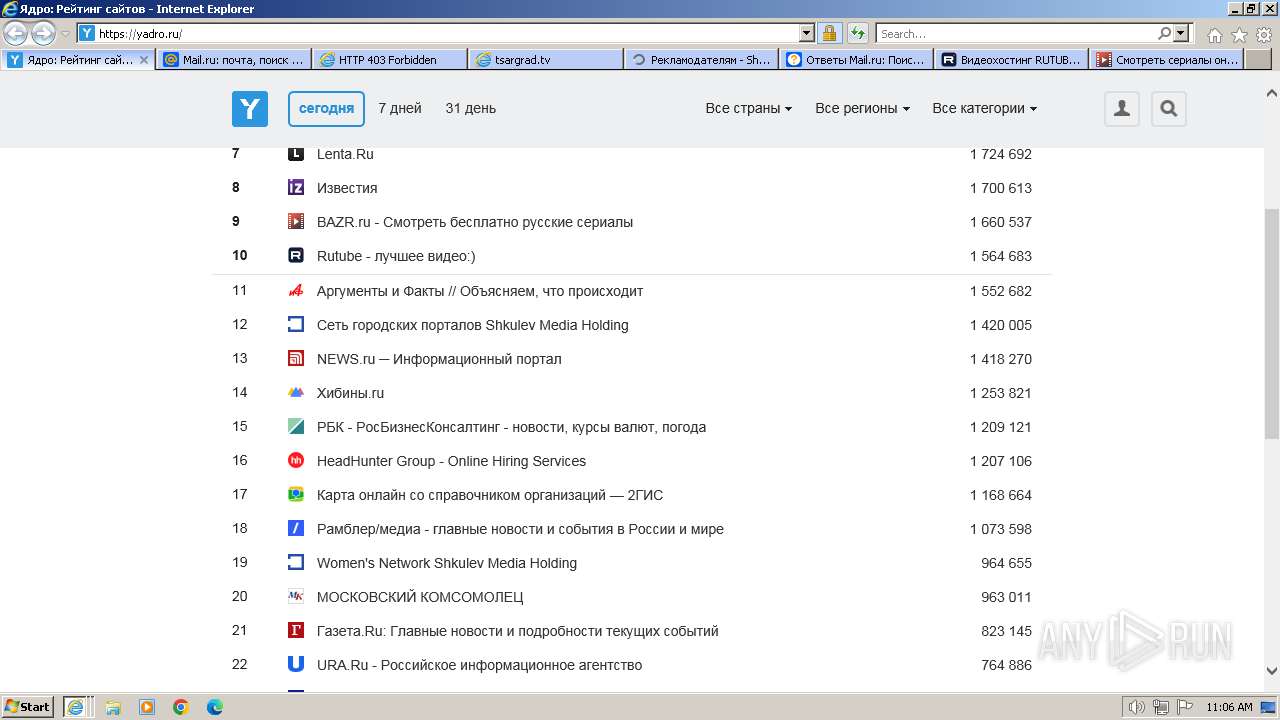This screenshot has height=720, width=1280.
Task: Click the browser Back arrow button
Action: [x=16, y=34]
